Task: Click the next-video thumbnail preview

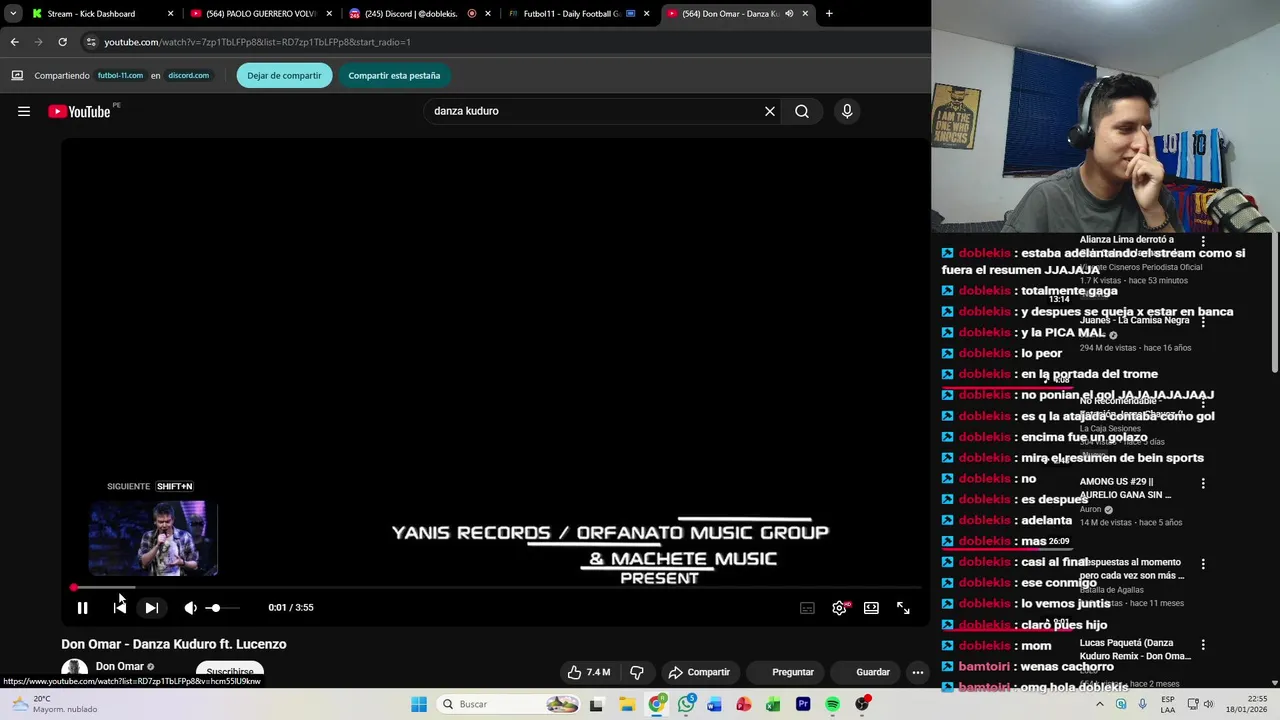Action: click(153, 538)
